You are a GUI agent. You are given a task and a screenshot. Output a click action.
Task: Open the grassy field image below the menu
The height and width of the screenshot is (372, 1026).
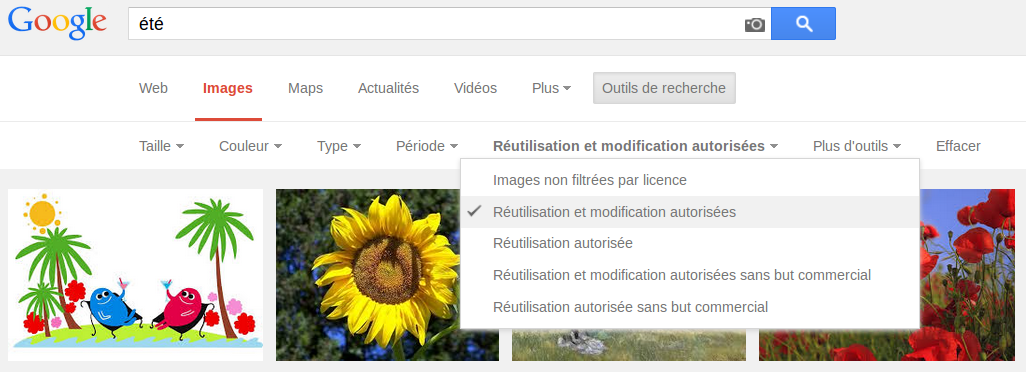point(629,345)
